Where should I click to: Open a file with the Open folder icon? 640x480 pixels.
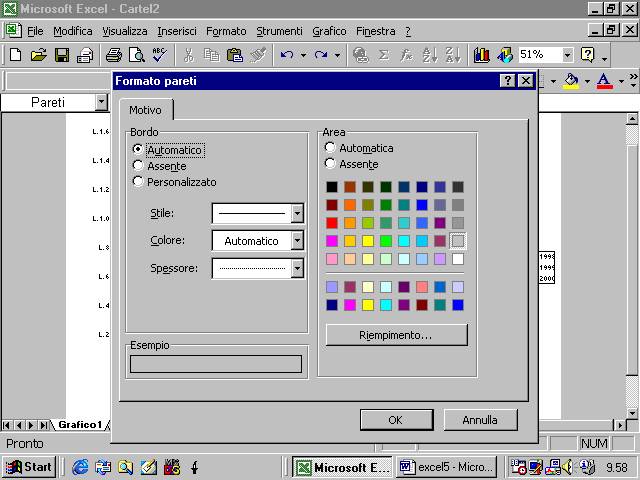[x=39, y=55]
